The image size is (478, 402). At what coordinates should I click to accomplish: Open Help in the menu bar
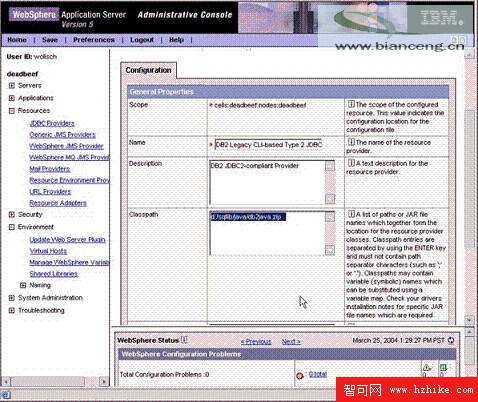[x=176, y=40]
